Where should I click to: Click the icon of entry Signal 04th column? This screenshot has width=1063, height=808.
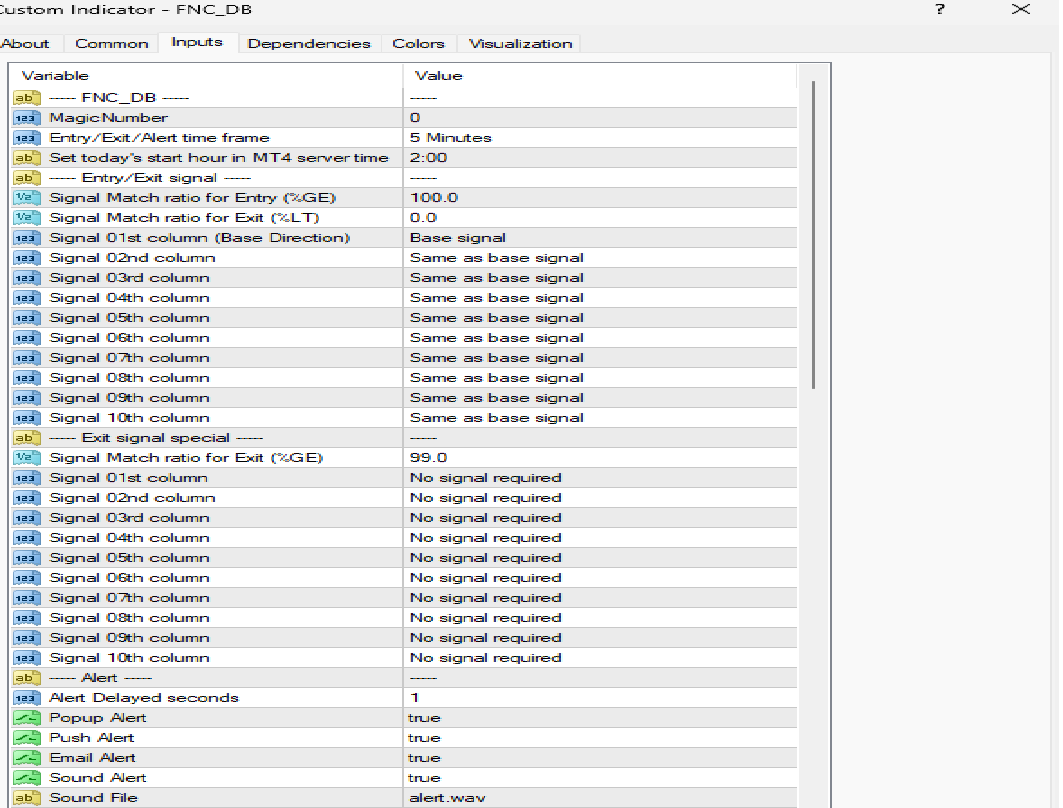(x=26, y=298)
